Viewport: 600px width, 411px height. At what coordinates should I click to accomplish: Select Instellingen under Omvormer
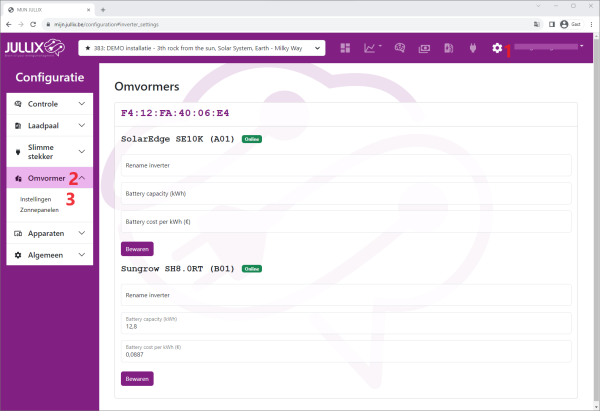pyautogui.click(x=35, y=199)
